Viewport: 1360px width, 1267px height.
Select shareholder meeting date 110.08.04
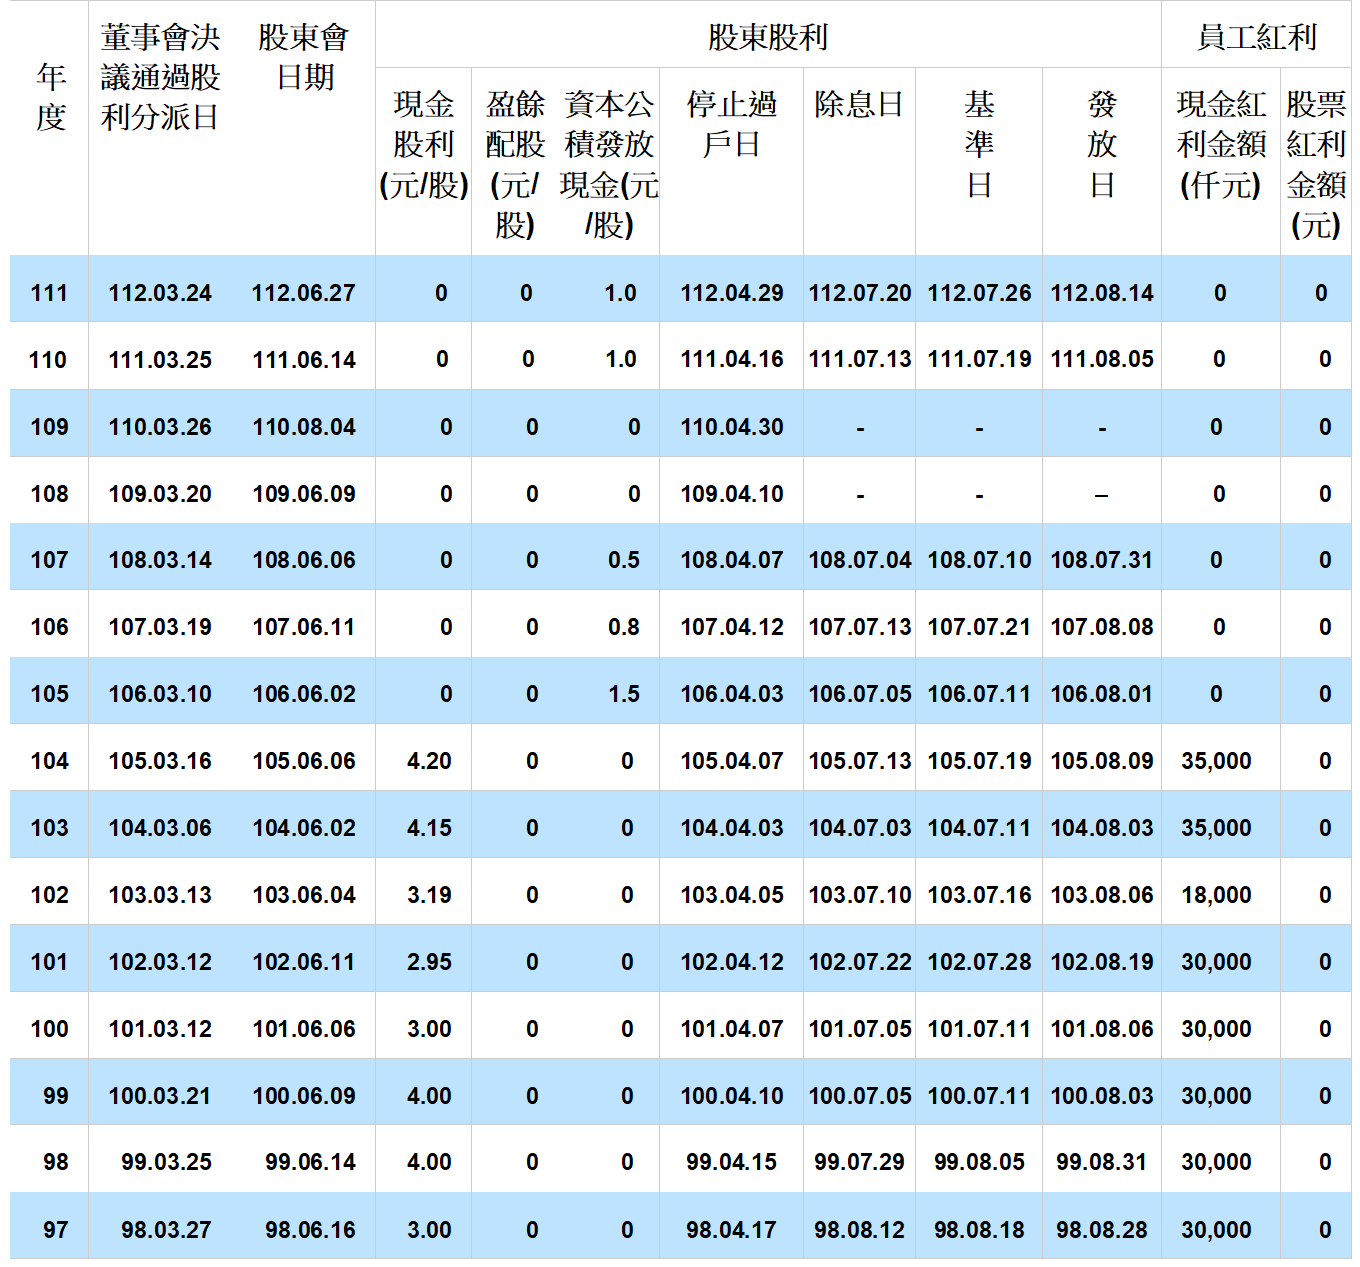click(x=304, y=427)
